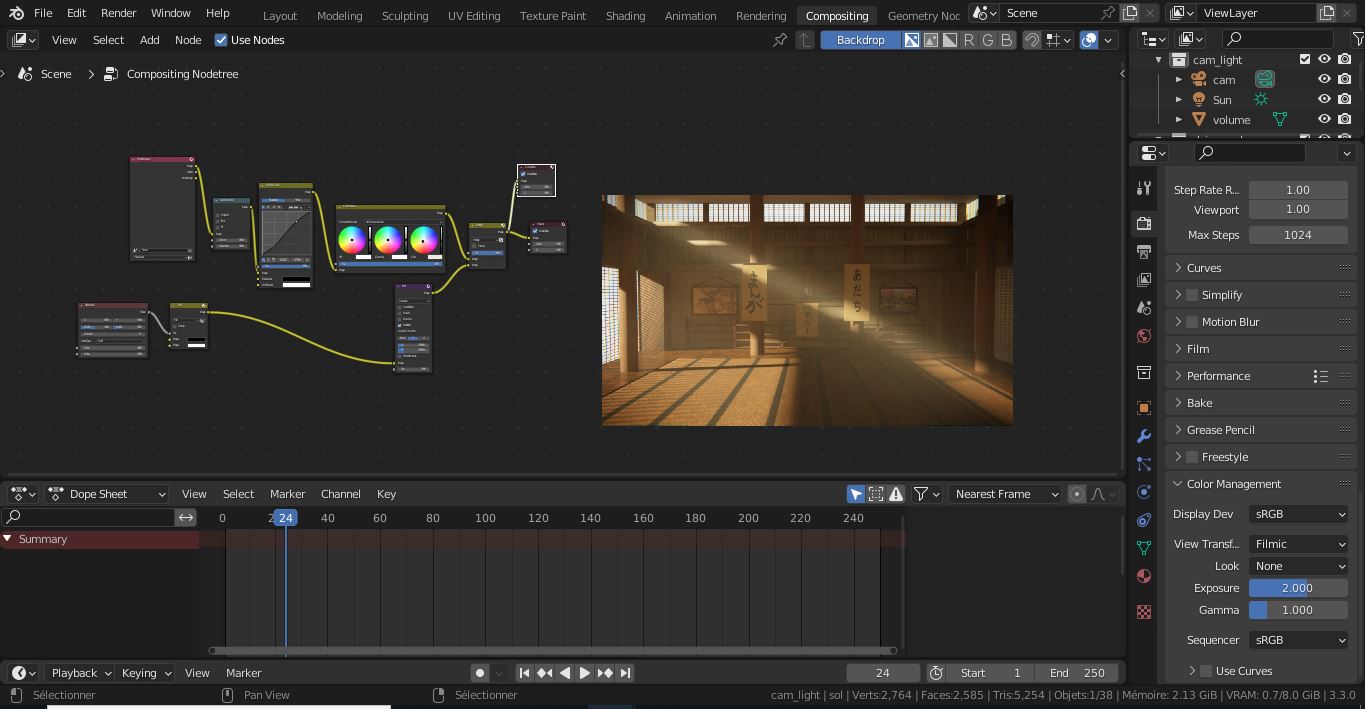Click the Play animation button

tap(585, 673)
